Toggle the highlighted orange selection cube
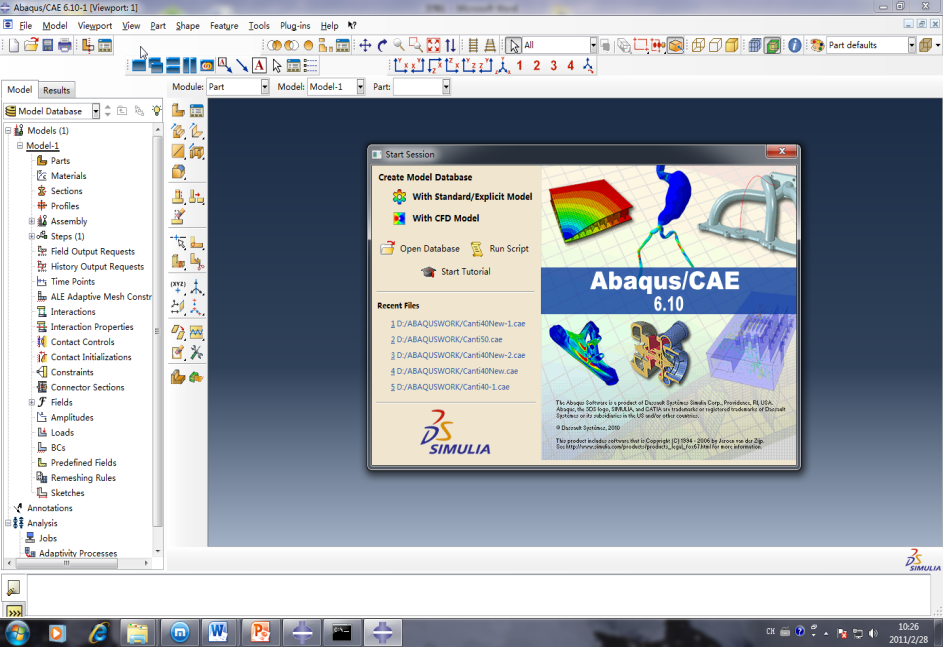Screen dimensions: 943x647 coord(675,45)
